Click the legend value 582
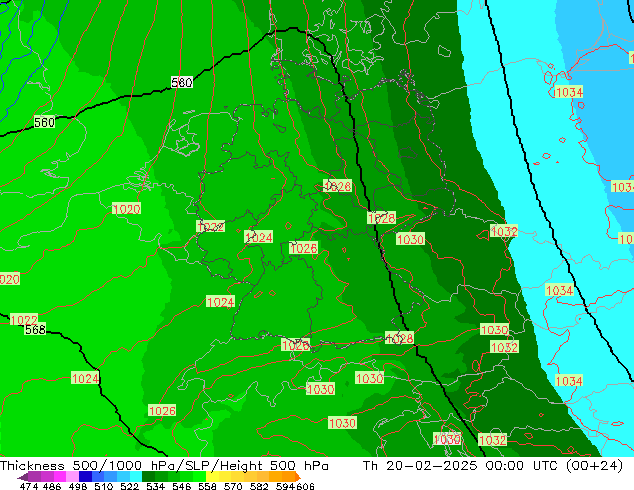Image resolution: width=634 pixels, height=490 pixels. [x=259, y=486]
